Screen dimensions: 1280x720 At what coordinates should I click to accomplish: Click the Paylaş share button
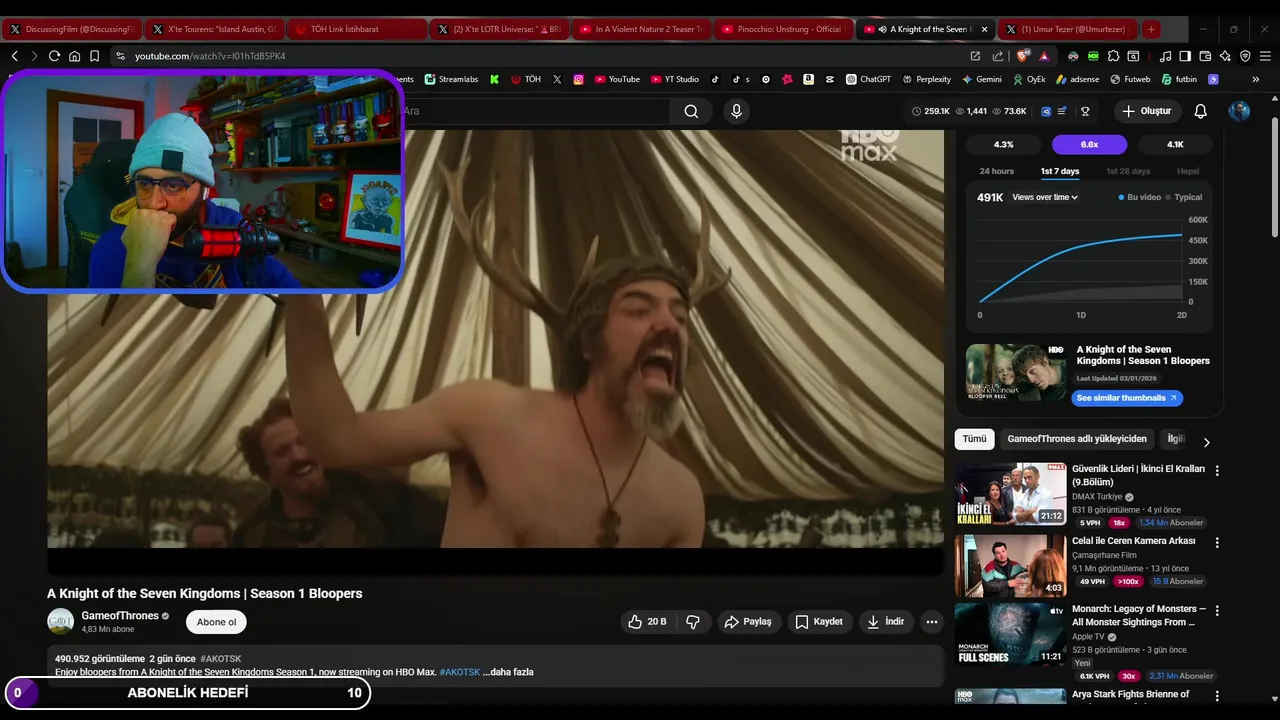tap(747, 622)
